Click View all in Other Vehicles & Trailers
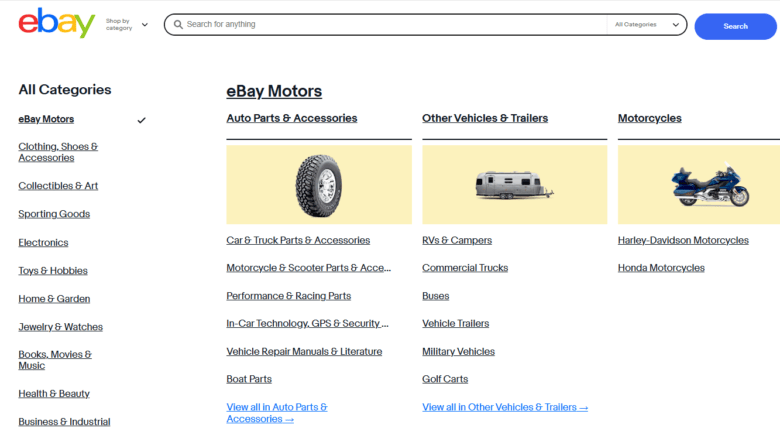780x428 pixels. (505, 407)
